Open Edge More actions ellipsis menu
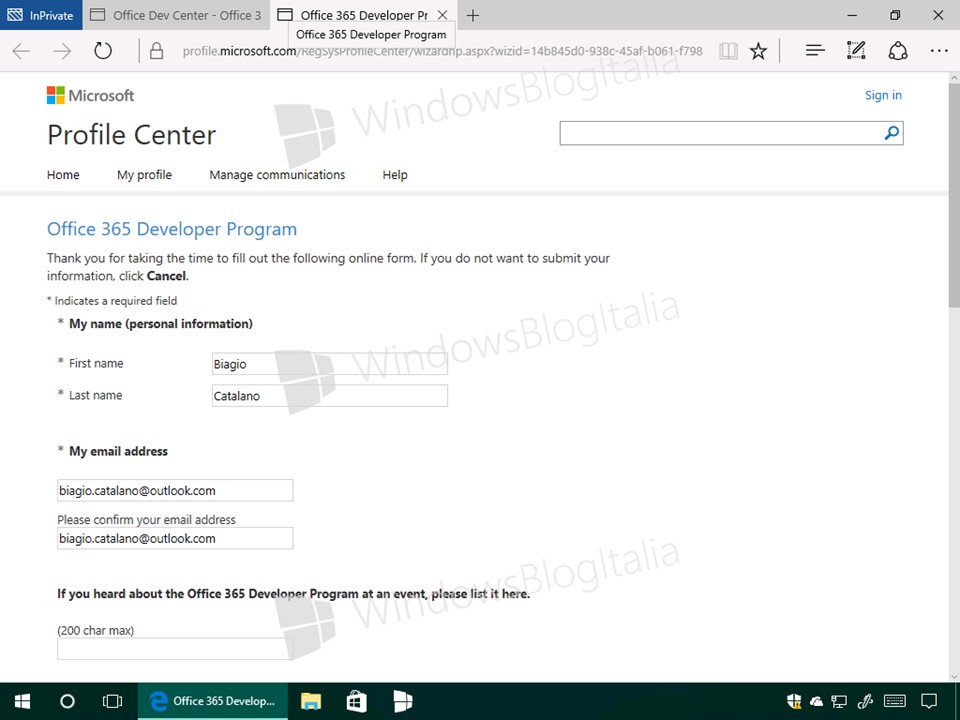The height and width of the screenshot is (720, 960). tap(939, 51)
